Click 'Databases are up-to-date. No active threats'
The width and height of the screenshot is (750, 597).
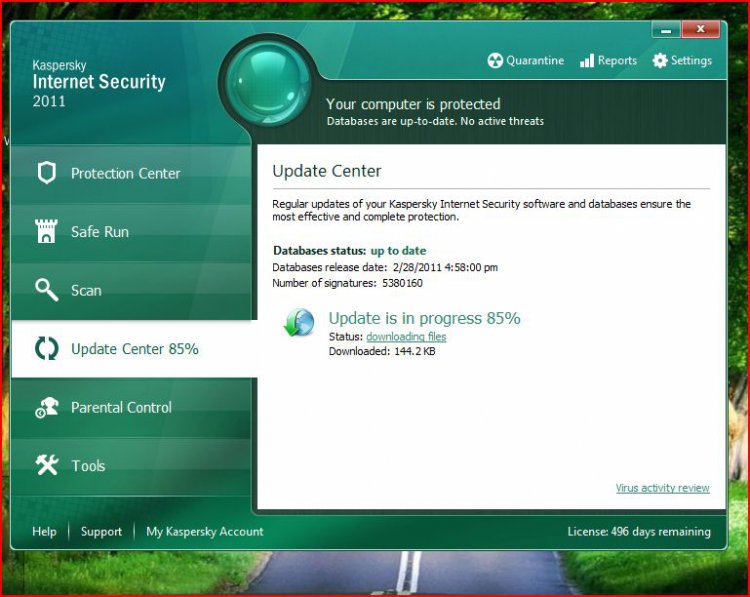[435, 122]
